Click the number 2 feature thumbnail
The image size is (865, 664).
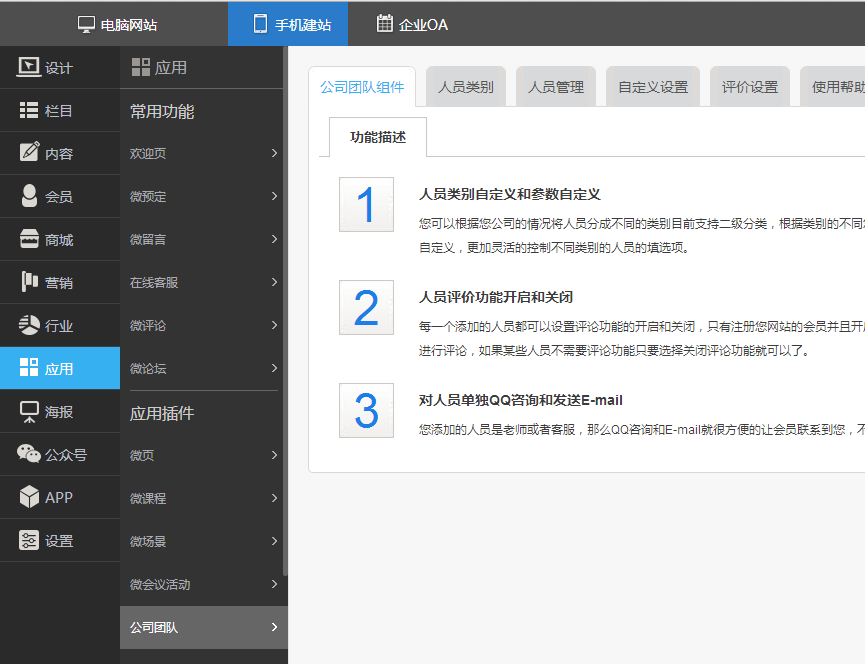pyautogui.click(x=366, y=307)
